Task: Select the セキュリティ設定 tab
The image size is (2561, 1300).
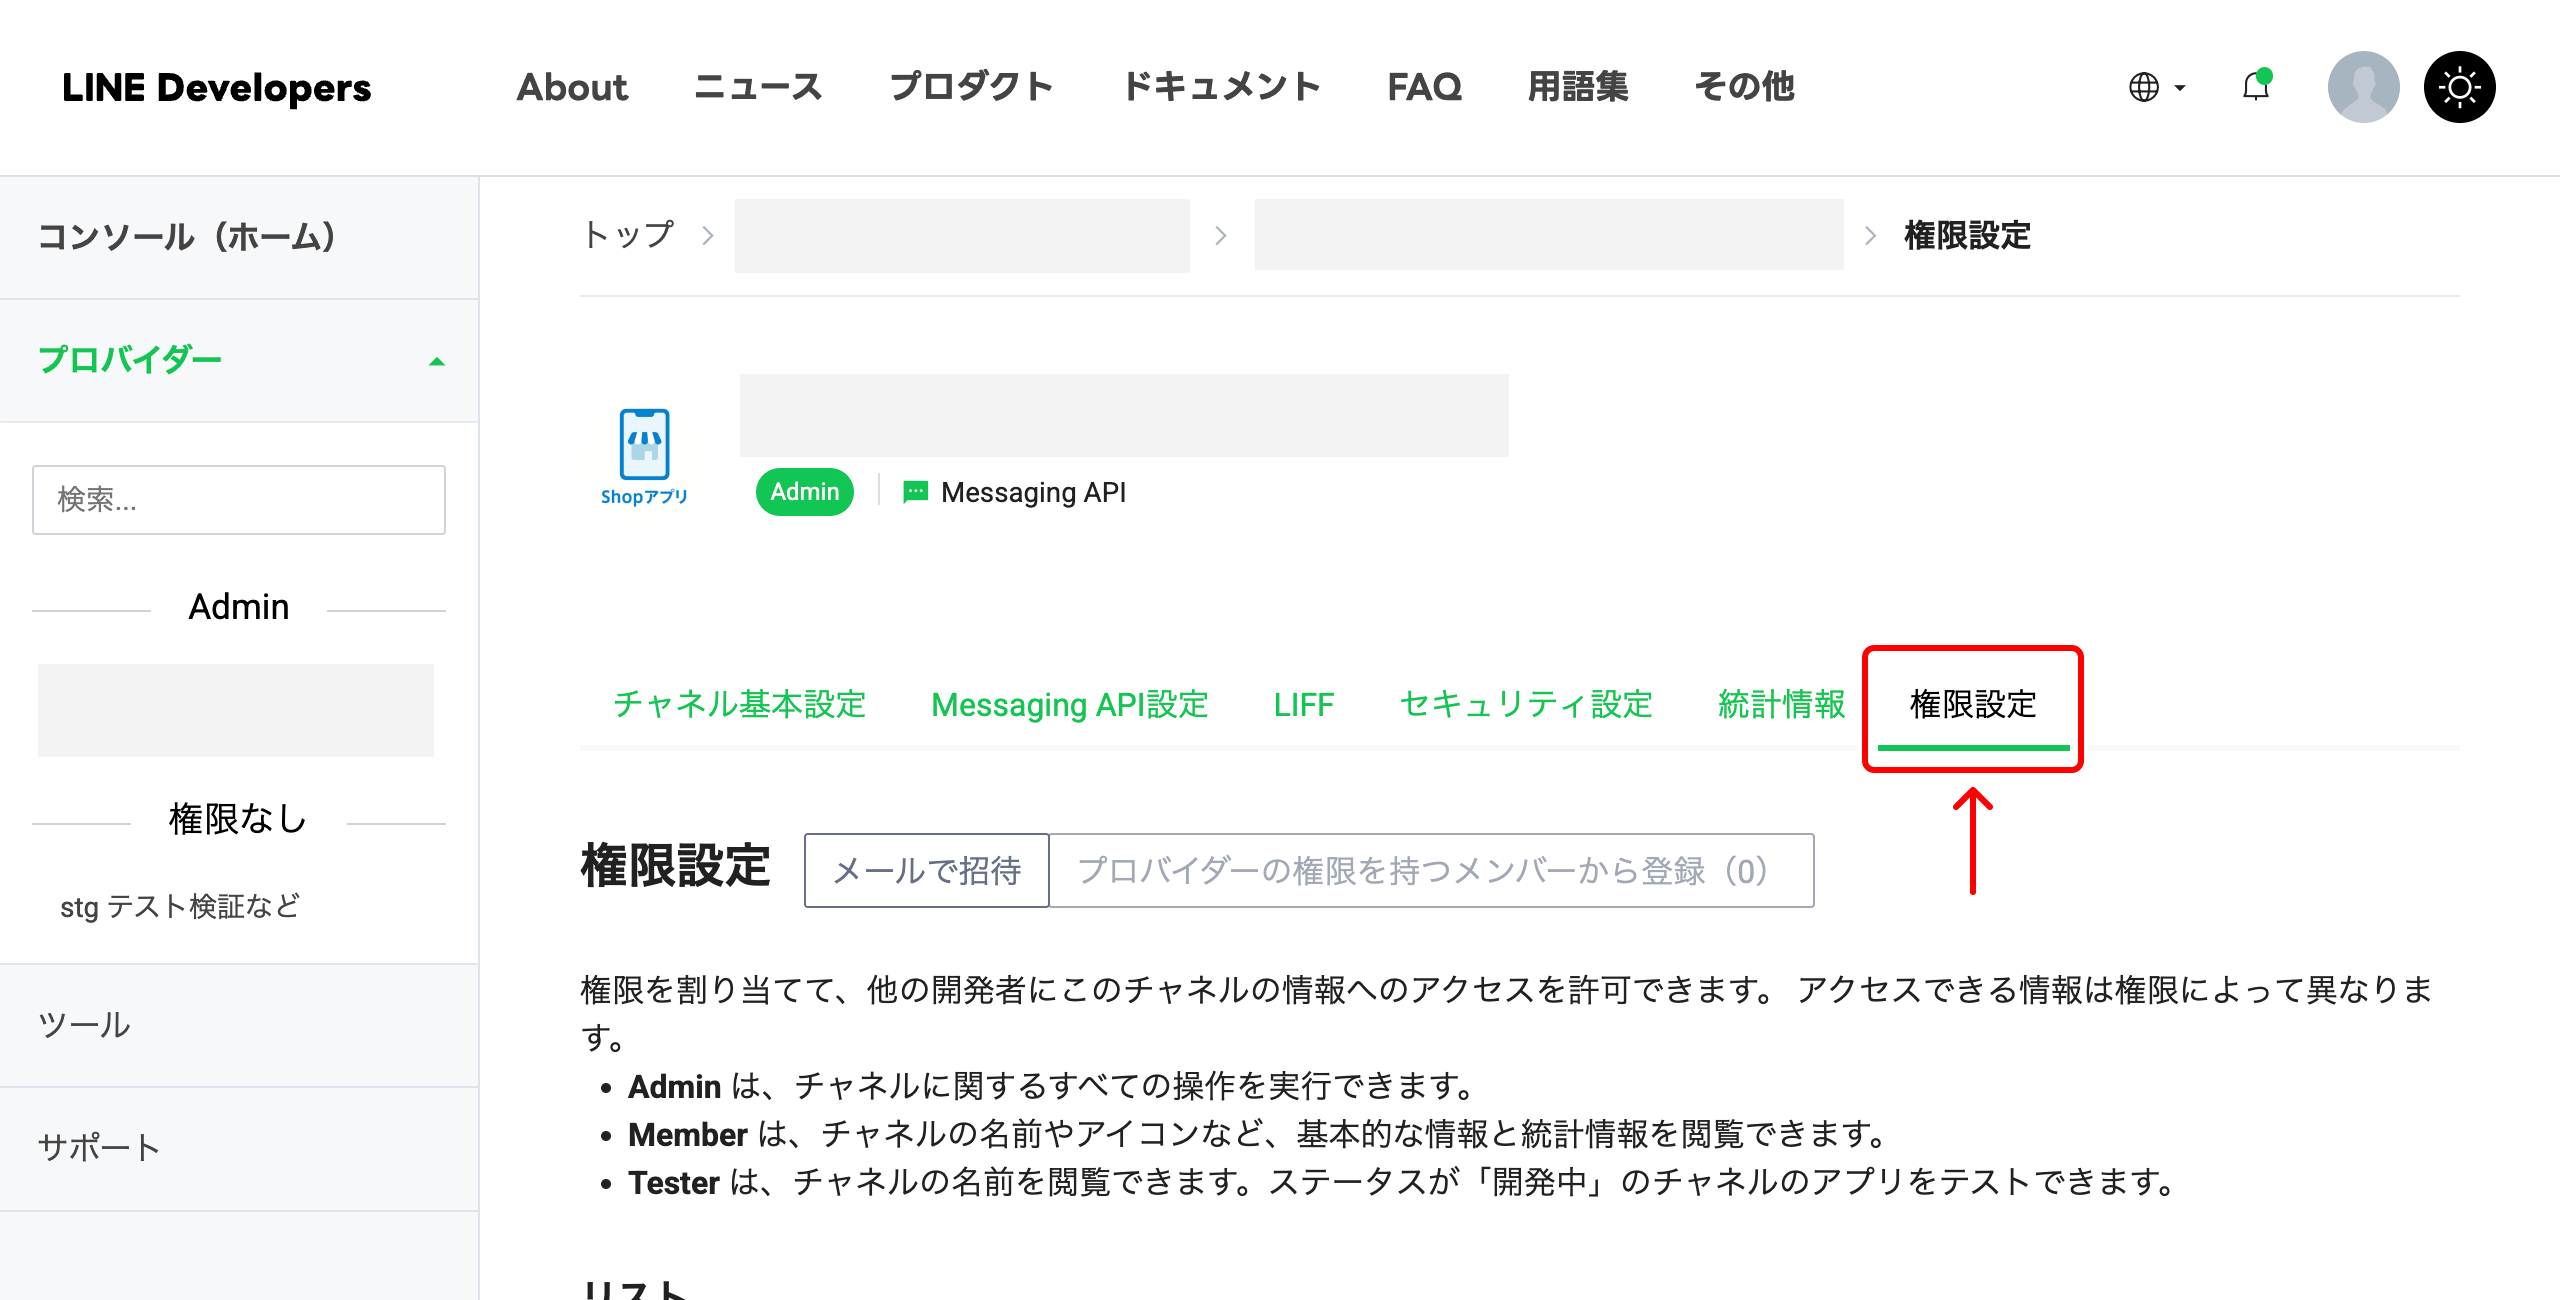Action: point(1526,705)
